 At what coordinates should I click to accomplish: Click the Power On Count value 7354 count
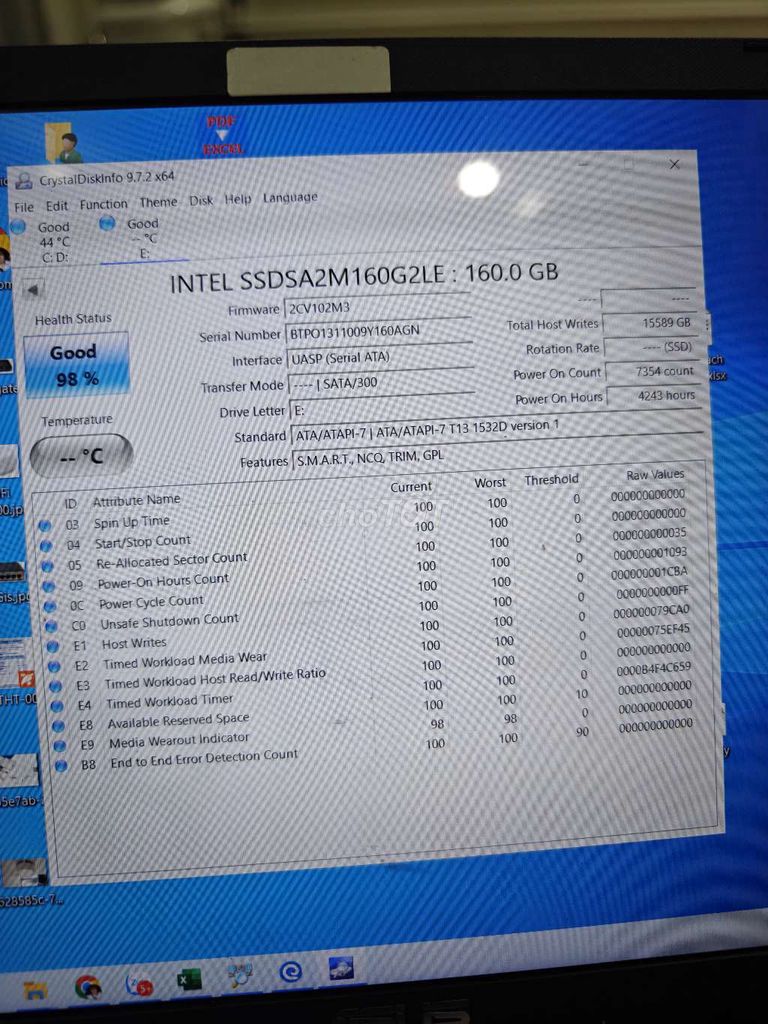coord(652,372)
